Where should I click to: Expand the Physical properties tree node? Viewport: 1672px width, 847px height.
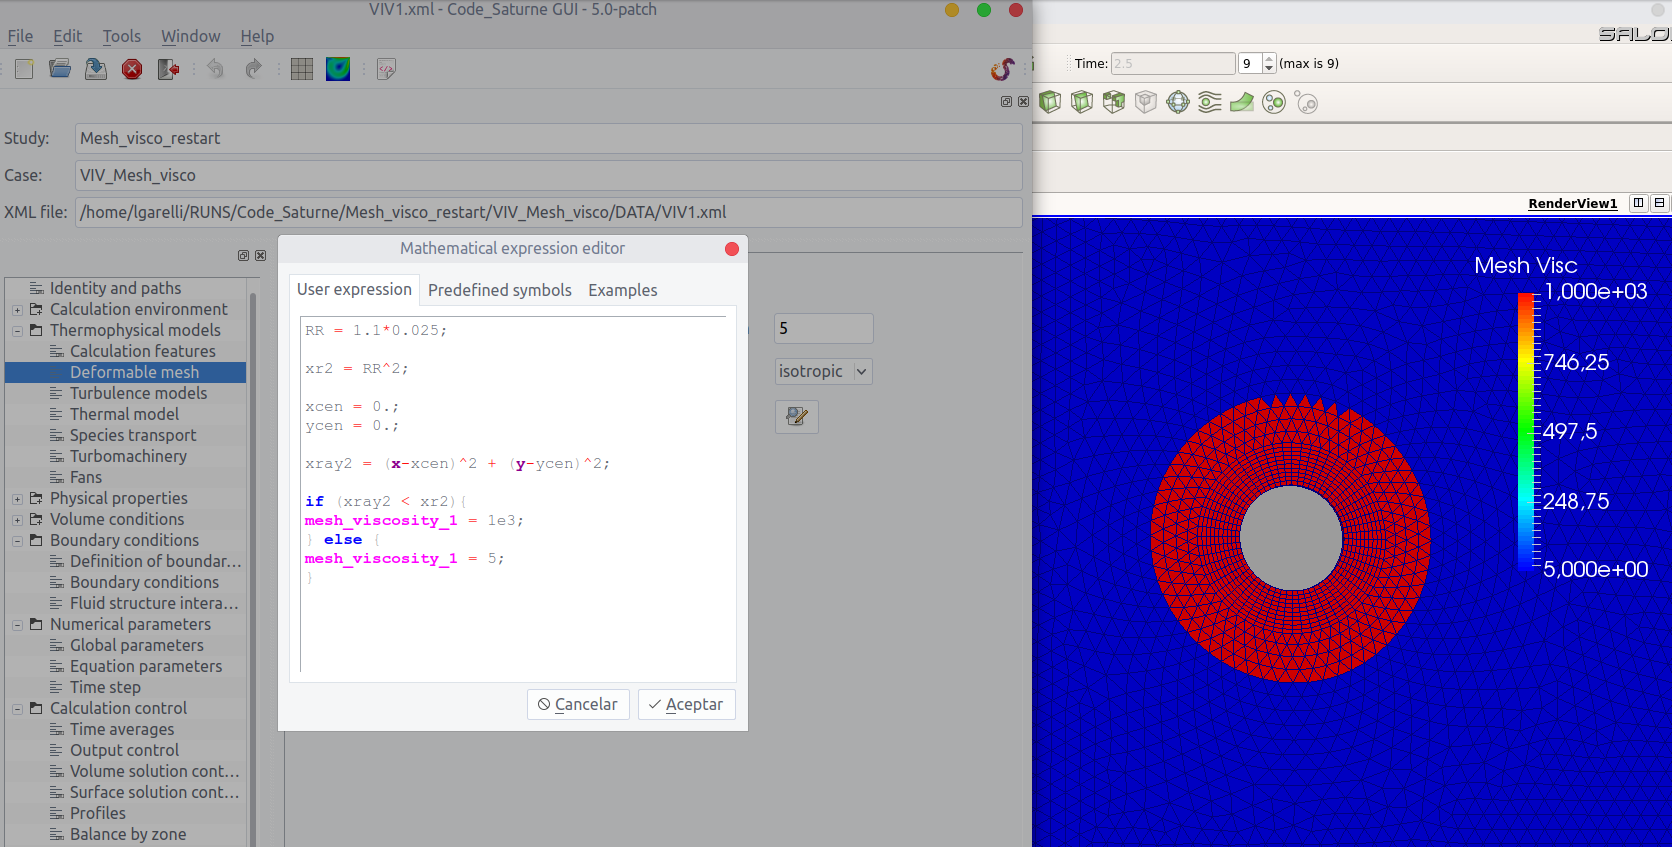17,499
